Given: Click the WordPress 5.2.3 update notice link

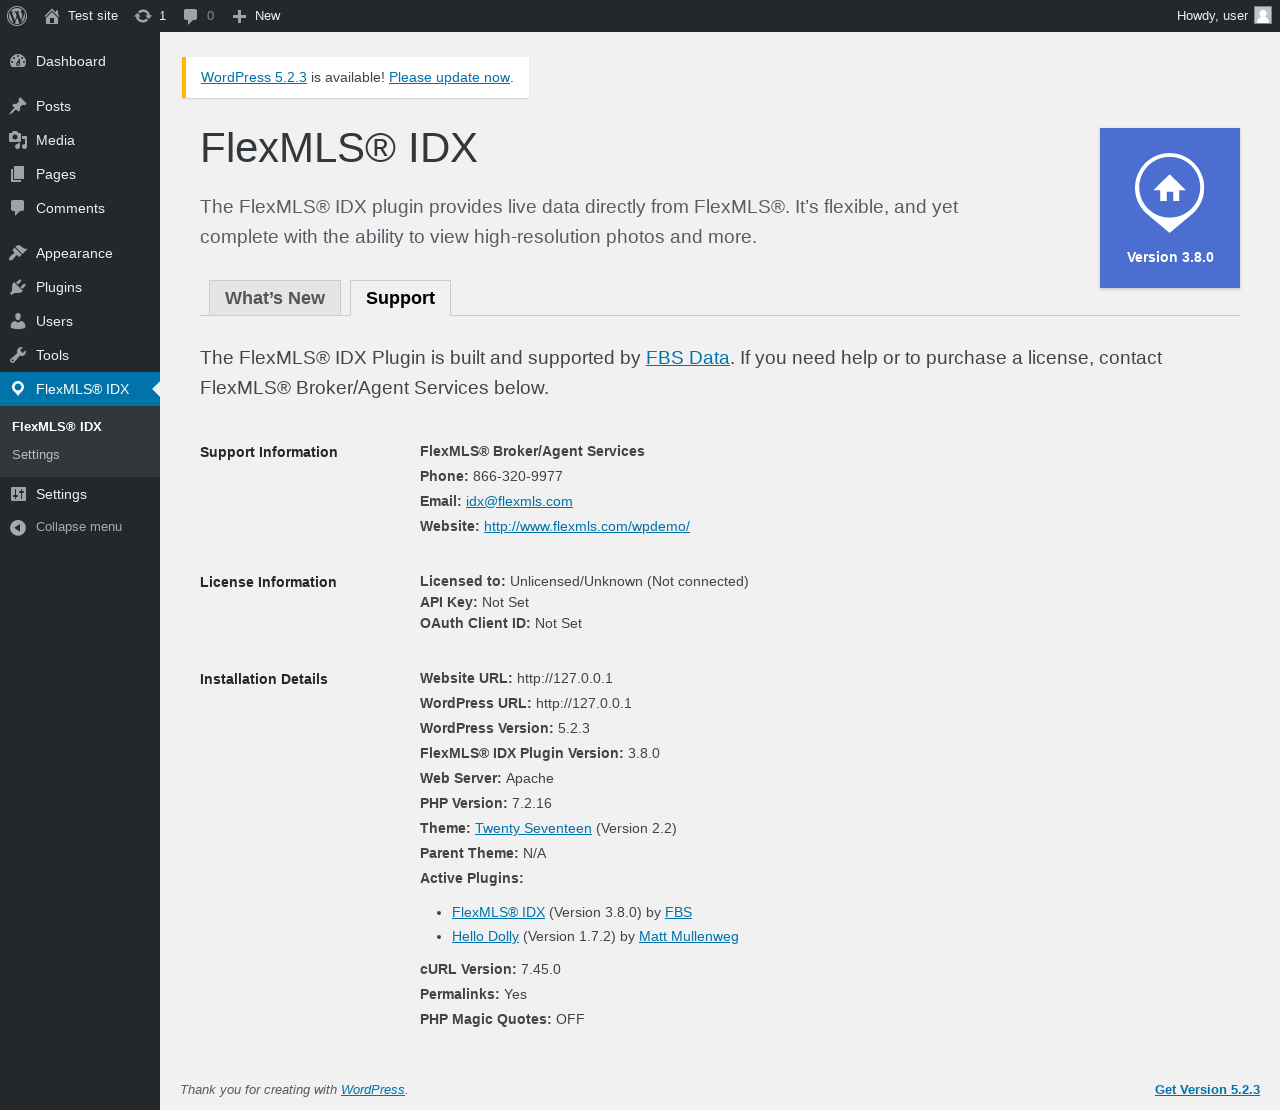Looking at the screenshot, I should tap(254, 77).
